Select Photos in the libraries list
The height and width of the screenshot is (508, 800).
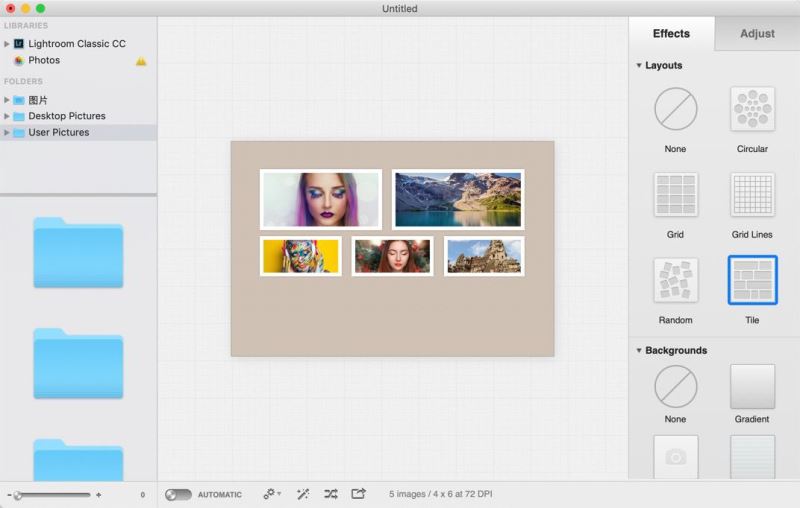click(x=79, y=60)
